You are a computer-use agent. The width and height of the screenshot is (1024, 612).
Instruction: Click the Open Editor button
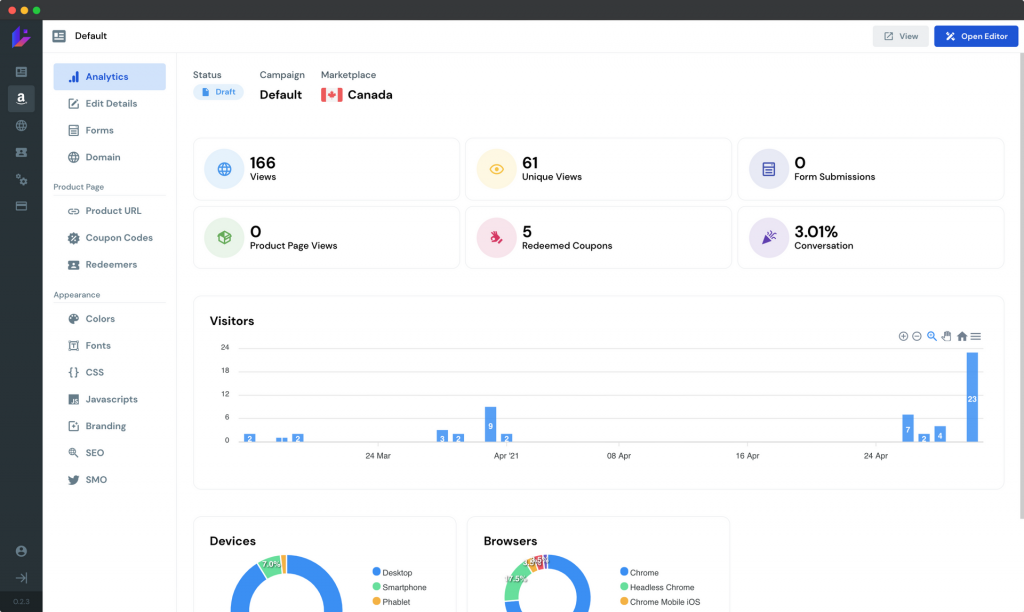[x=976, y=36]
